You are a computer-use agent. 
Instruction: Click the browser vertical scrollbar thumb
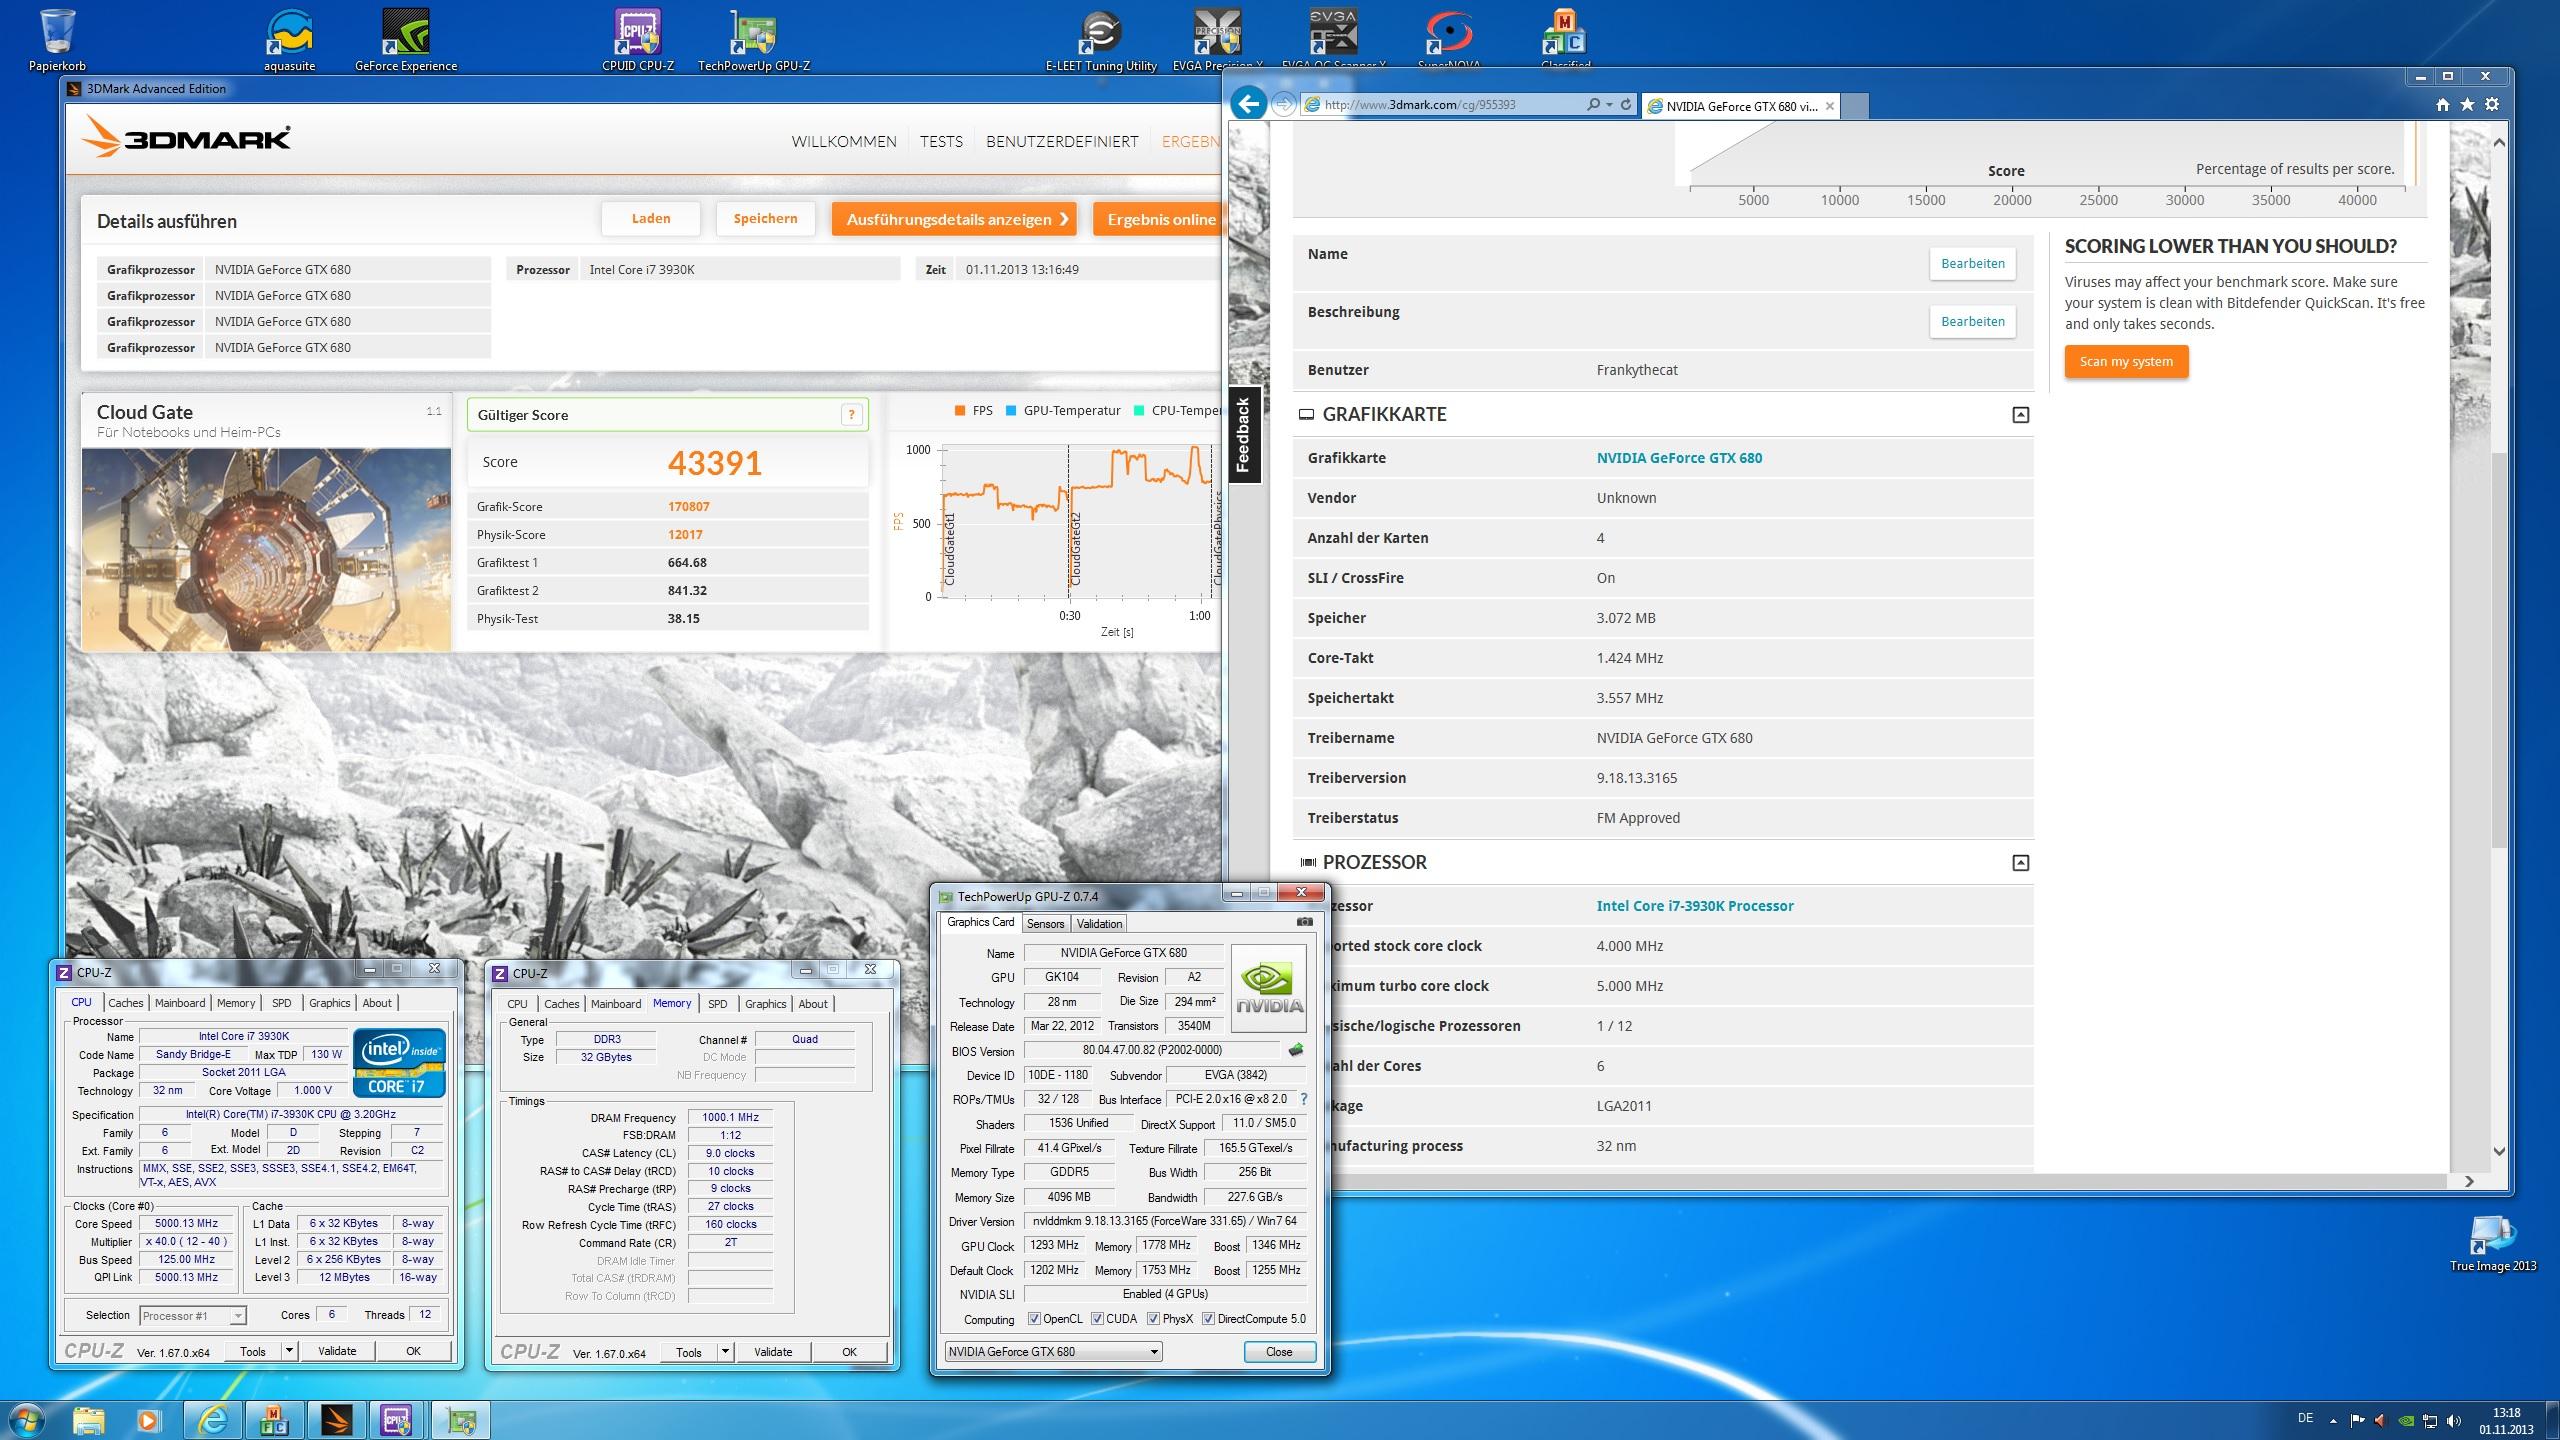[x=2499, y=650]
